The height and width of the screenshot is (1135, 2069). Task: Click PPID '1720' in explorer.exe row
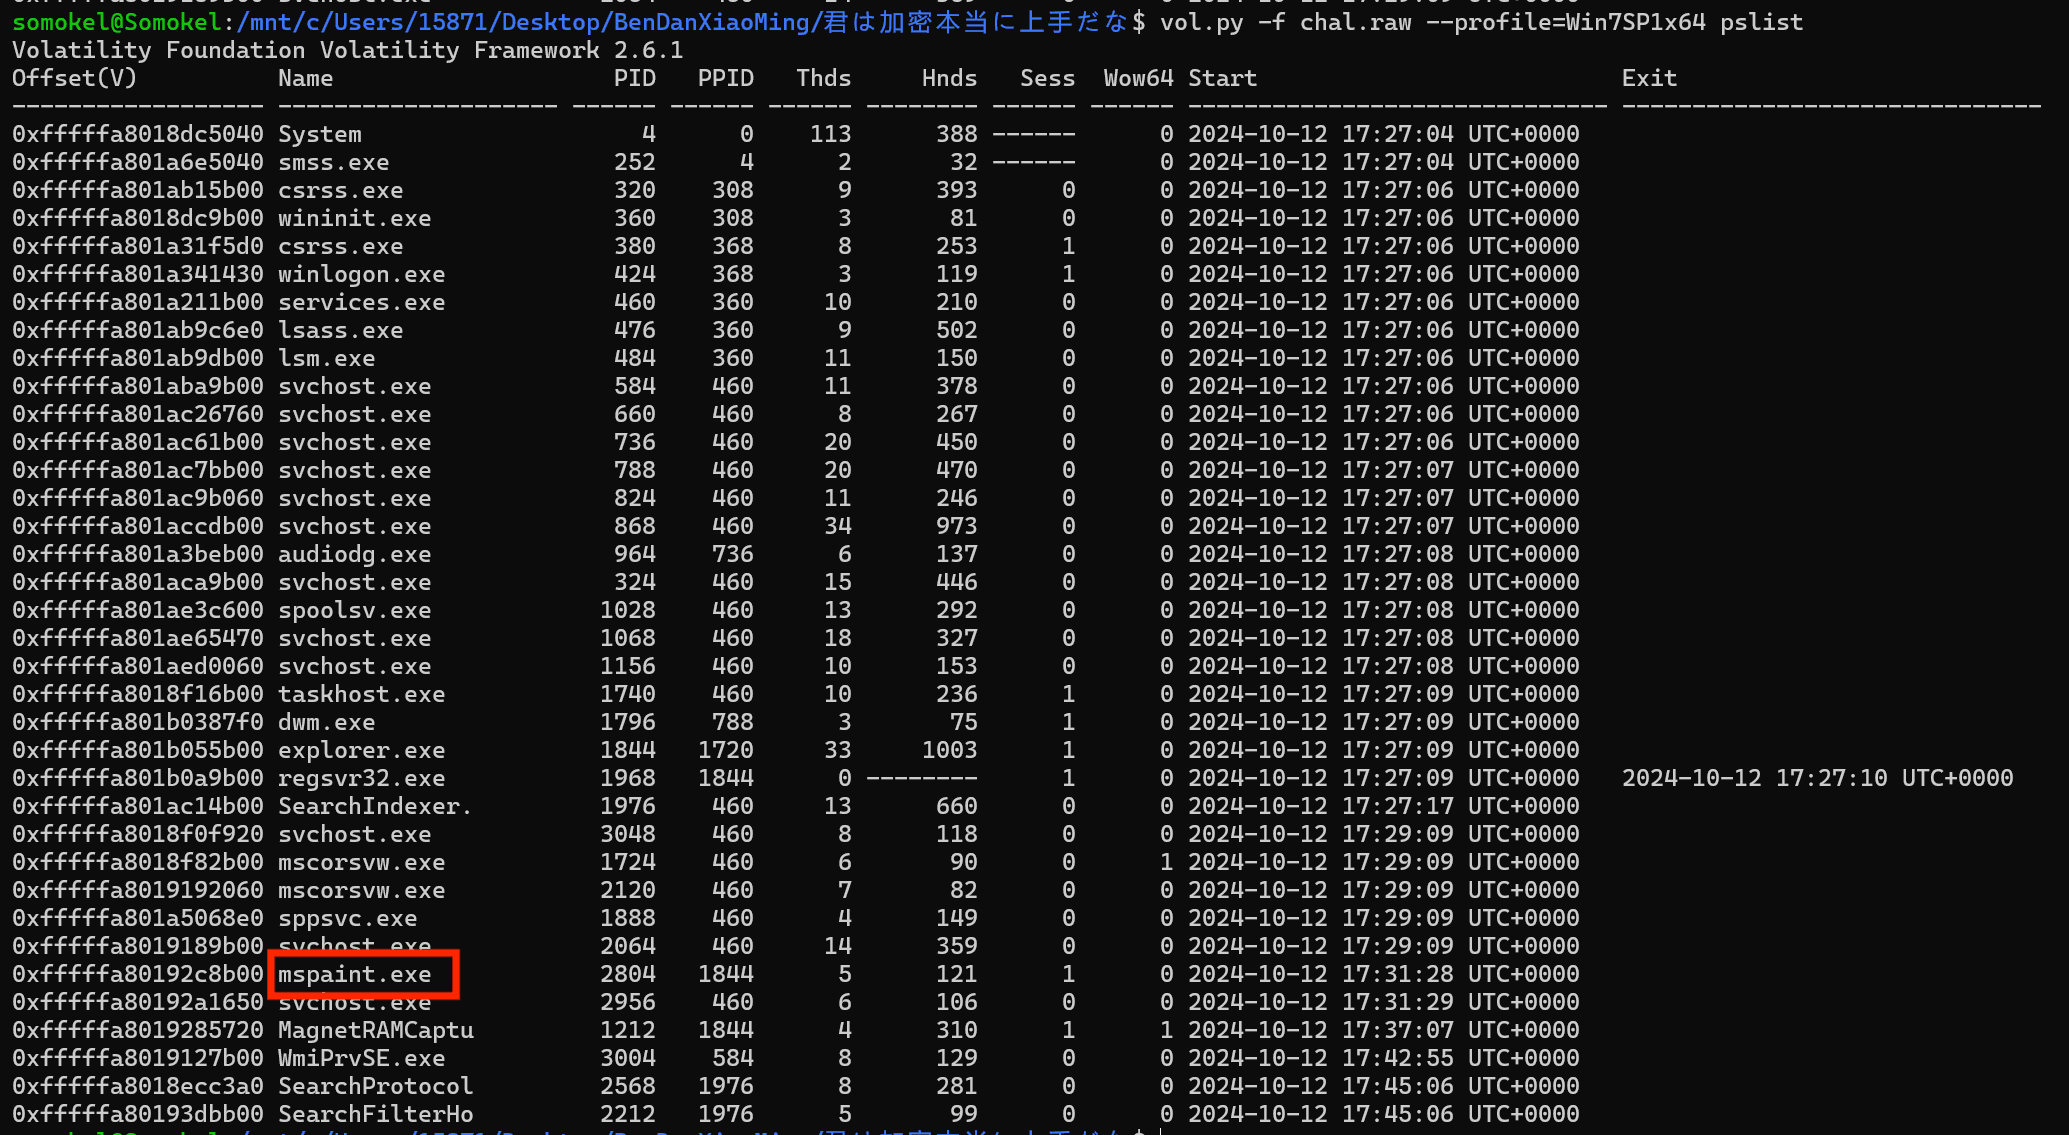726,750
